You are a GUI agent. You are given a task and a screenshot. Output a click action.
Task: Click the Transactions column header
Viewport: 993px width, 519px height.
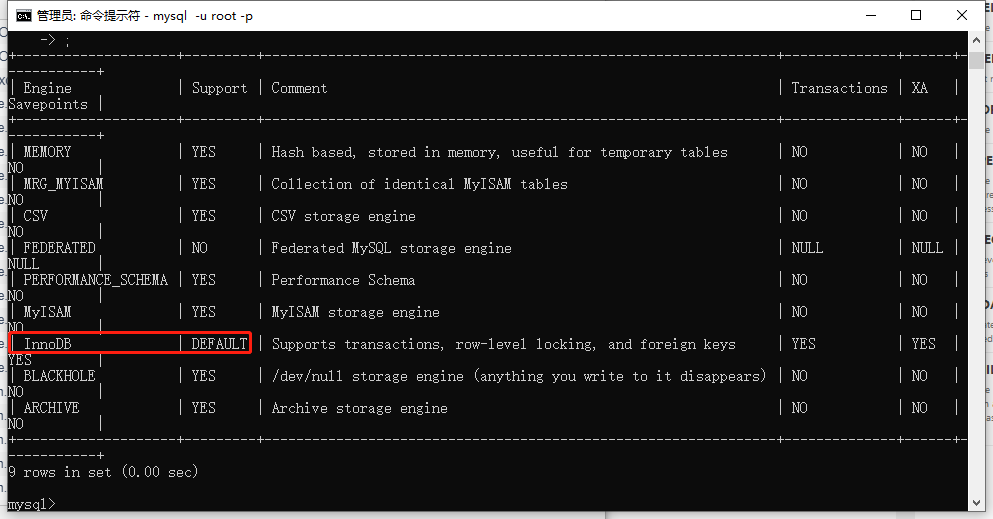tap(839, 88)
